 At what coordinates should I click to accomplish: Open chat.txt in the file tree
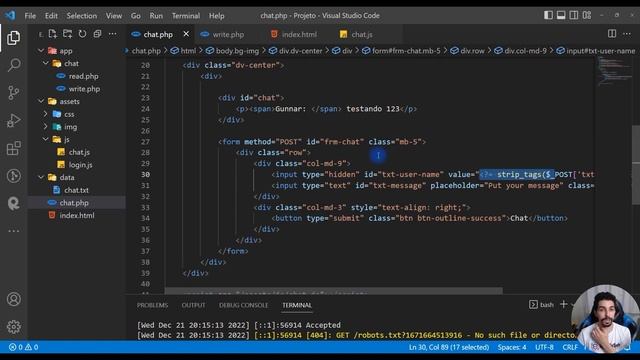77,190
